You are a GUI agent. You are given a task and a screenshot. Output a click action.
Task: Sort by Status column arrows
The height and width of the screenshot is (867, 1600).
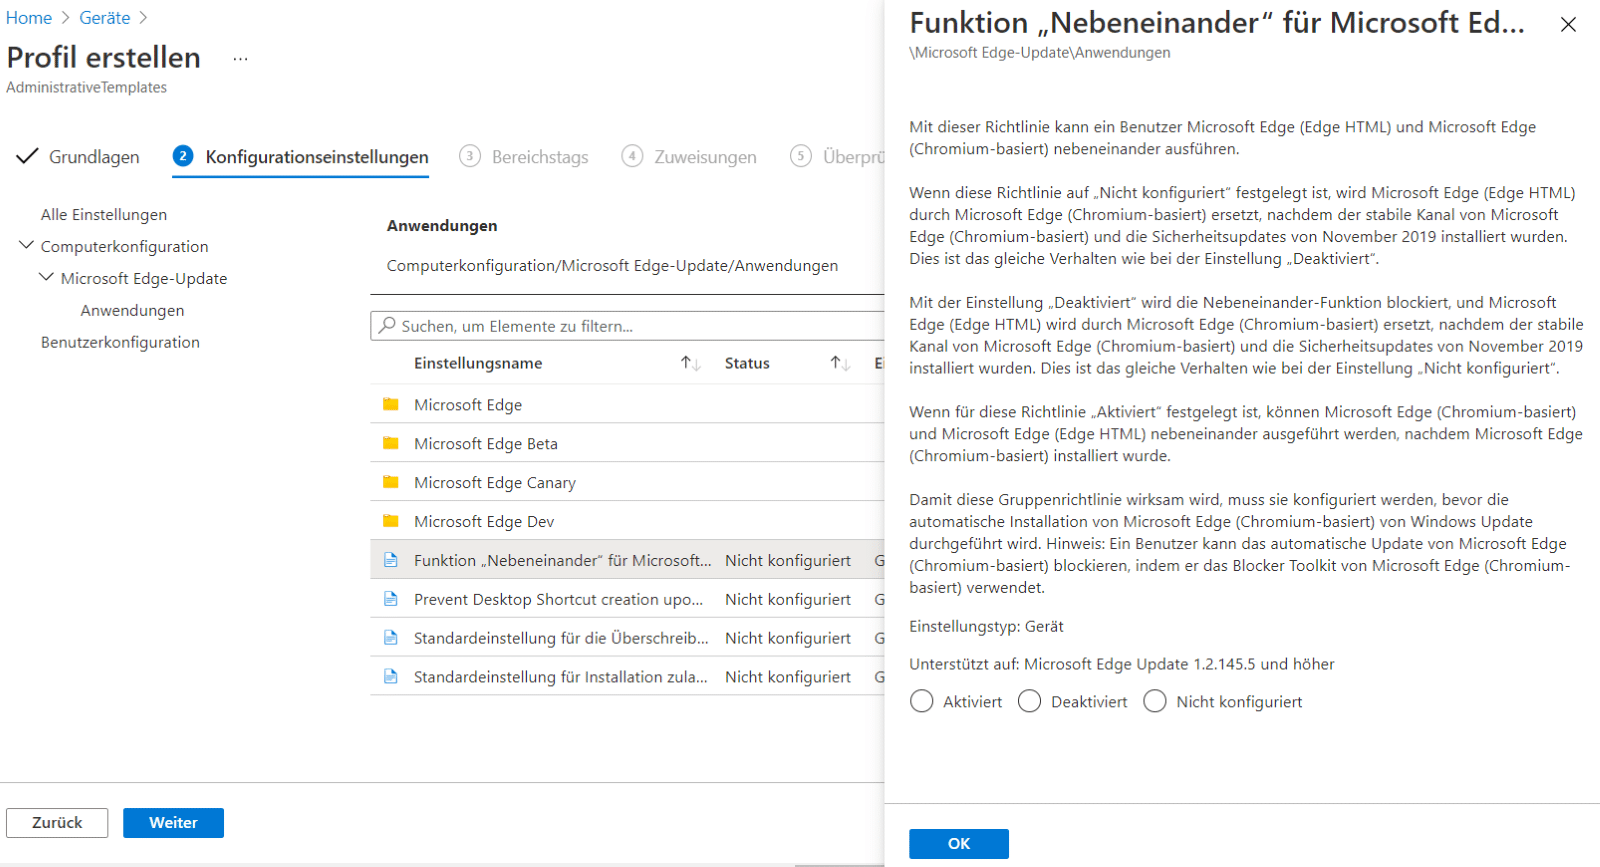(840, 363)
